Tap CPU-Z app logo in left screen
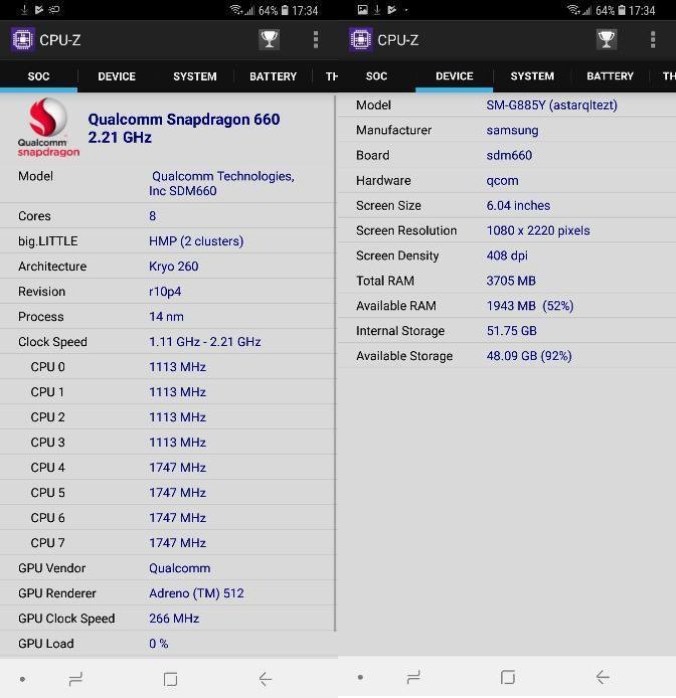 click(x=22, y=40)
